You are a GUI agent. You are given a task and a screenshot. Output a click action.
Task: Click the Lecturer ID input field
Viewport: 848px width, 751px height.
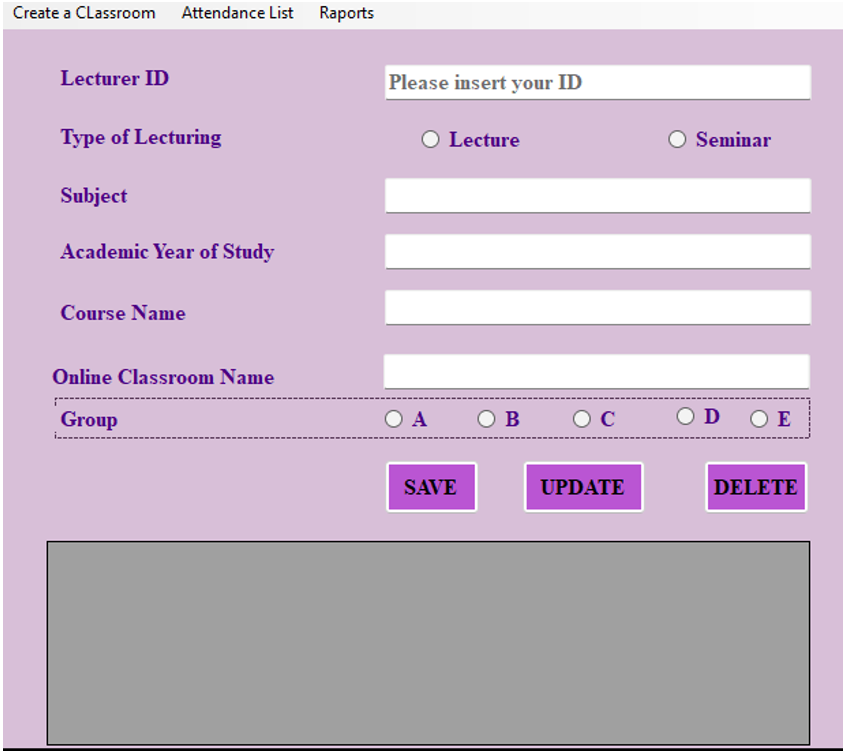(x=597, y=83)
